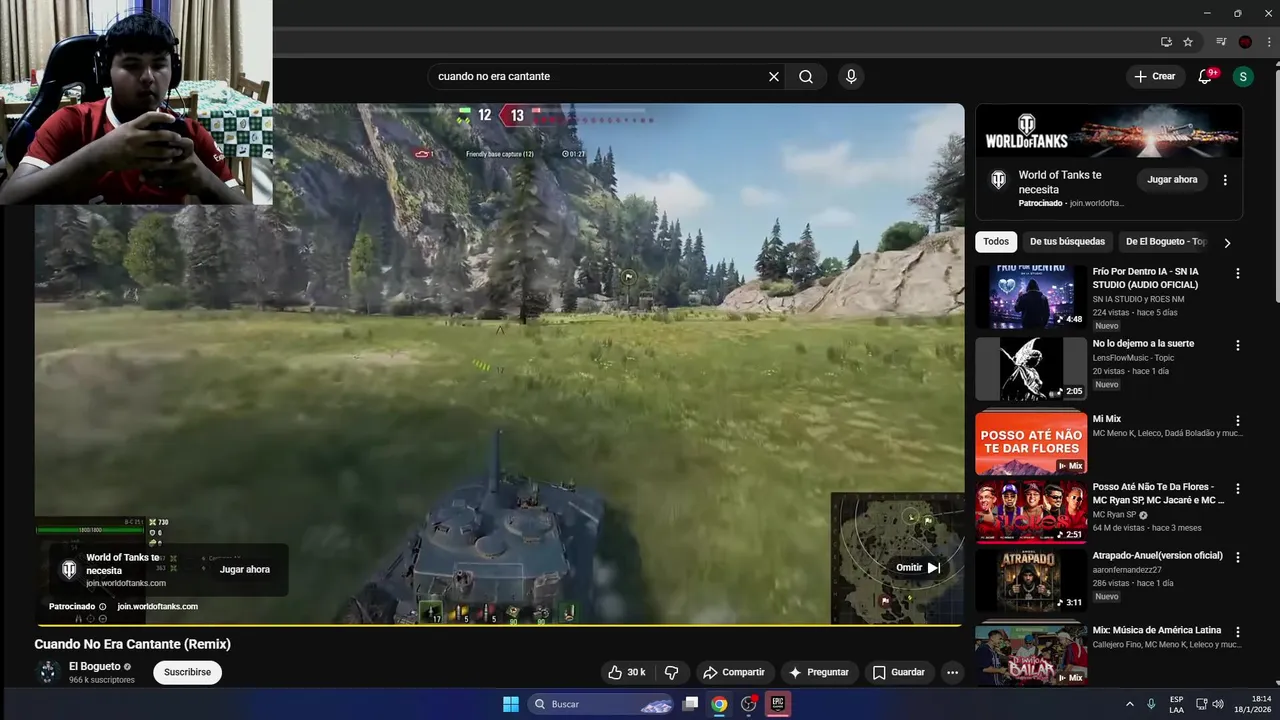Click Jugar ahora on video ad overlay

pos(245,569)
